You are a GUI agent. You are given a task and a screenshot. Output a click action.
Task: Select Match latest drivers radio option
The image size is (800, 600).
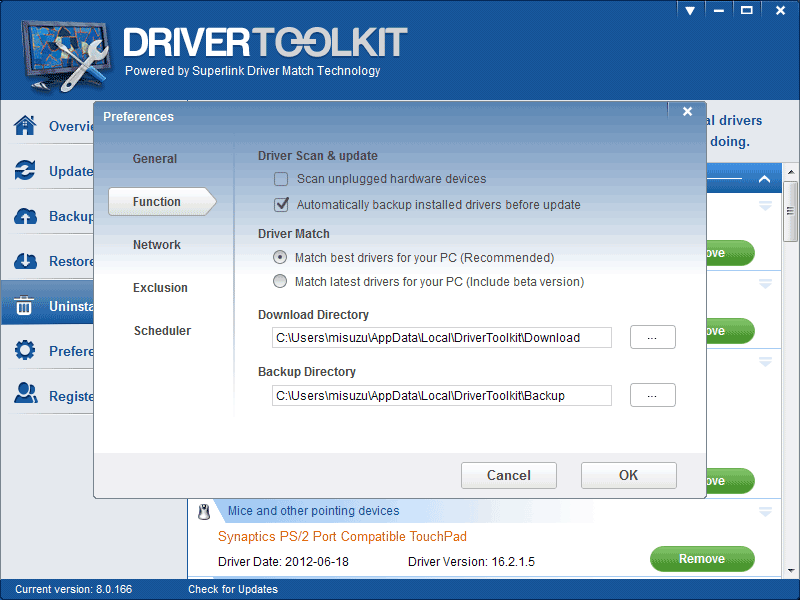point(280,282)
